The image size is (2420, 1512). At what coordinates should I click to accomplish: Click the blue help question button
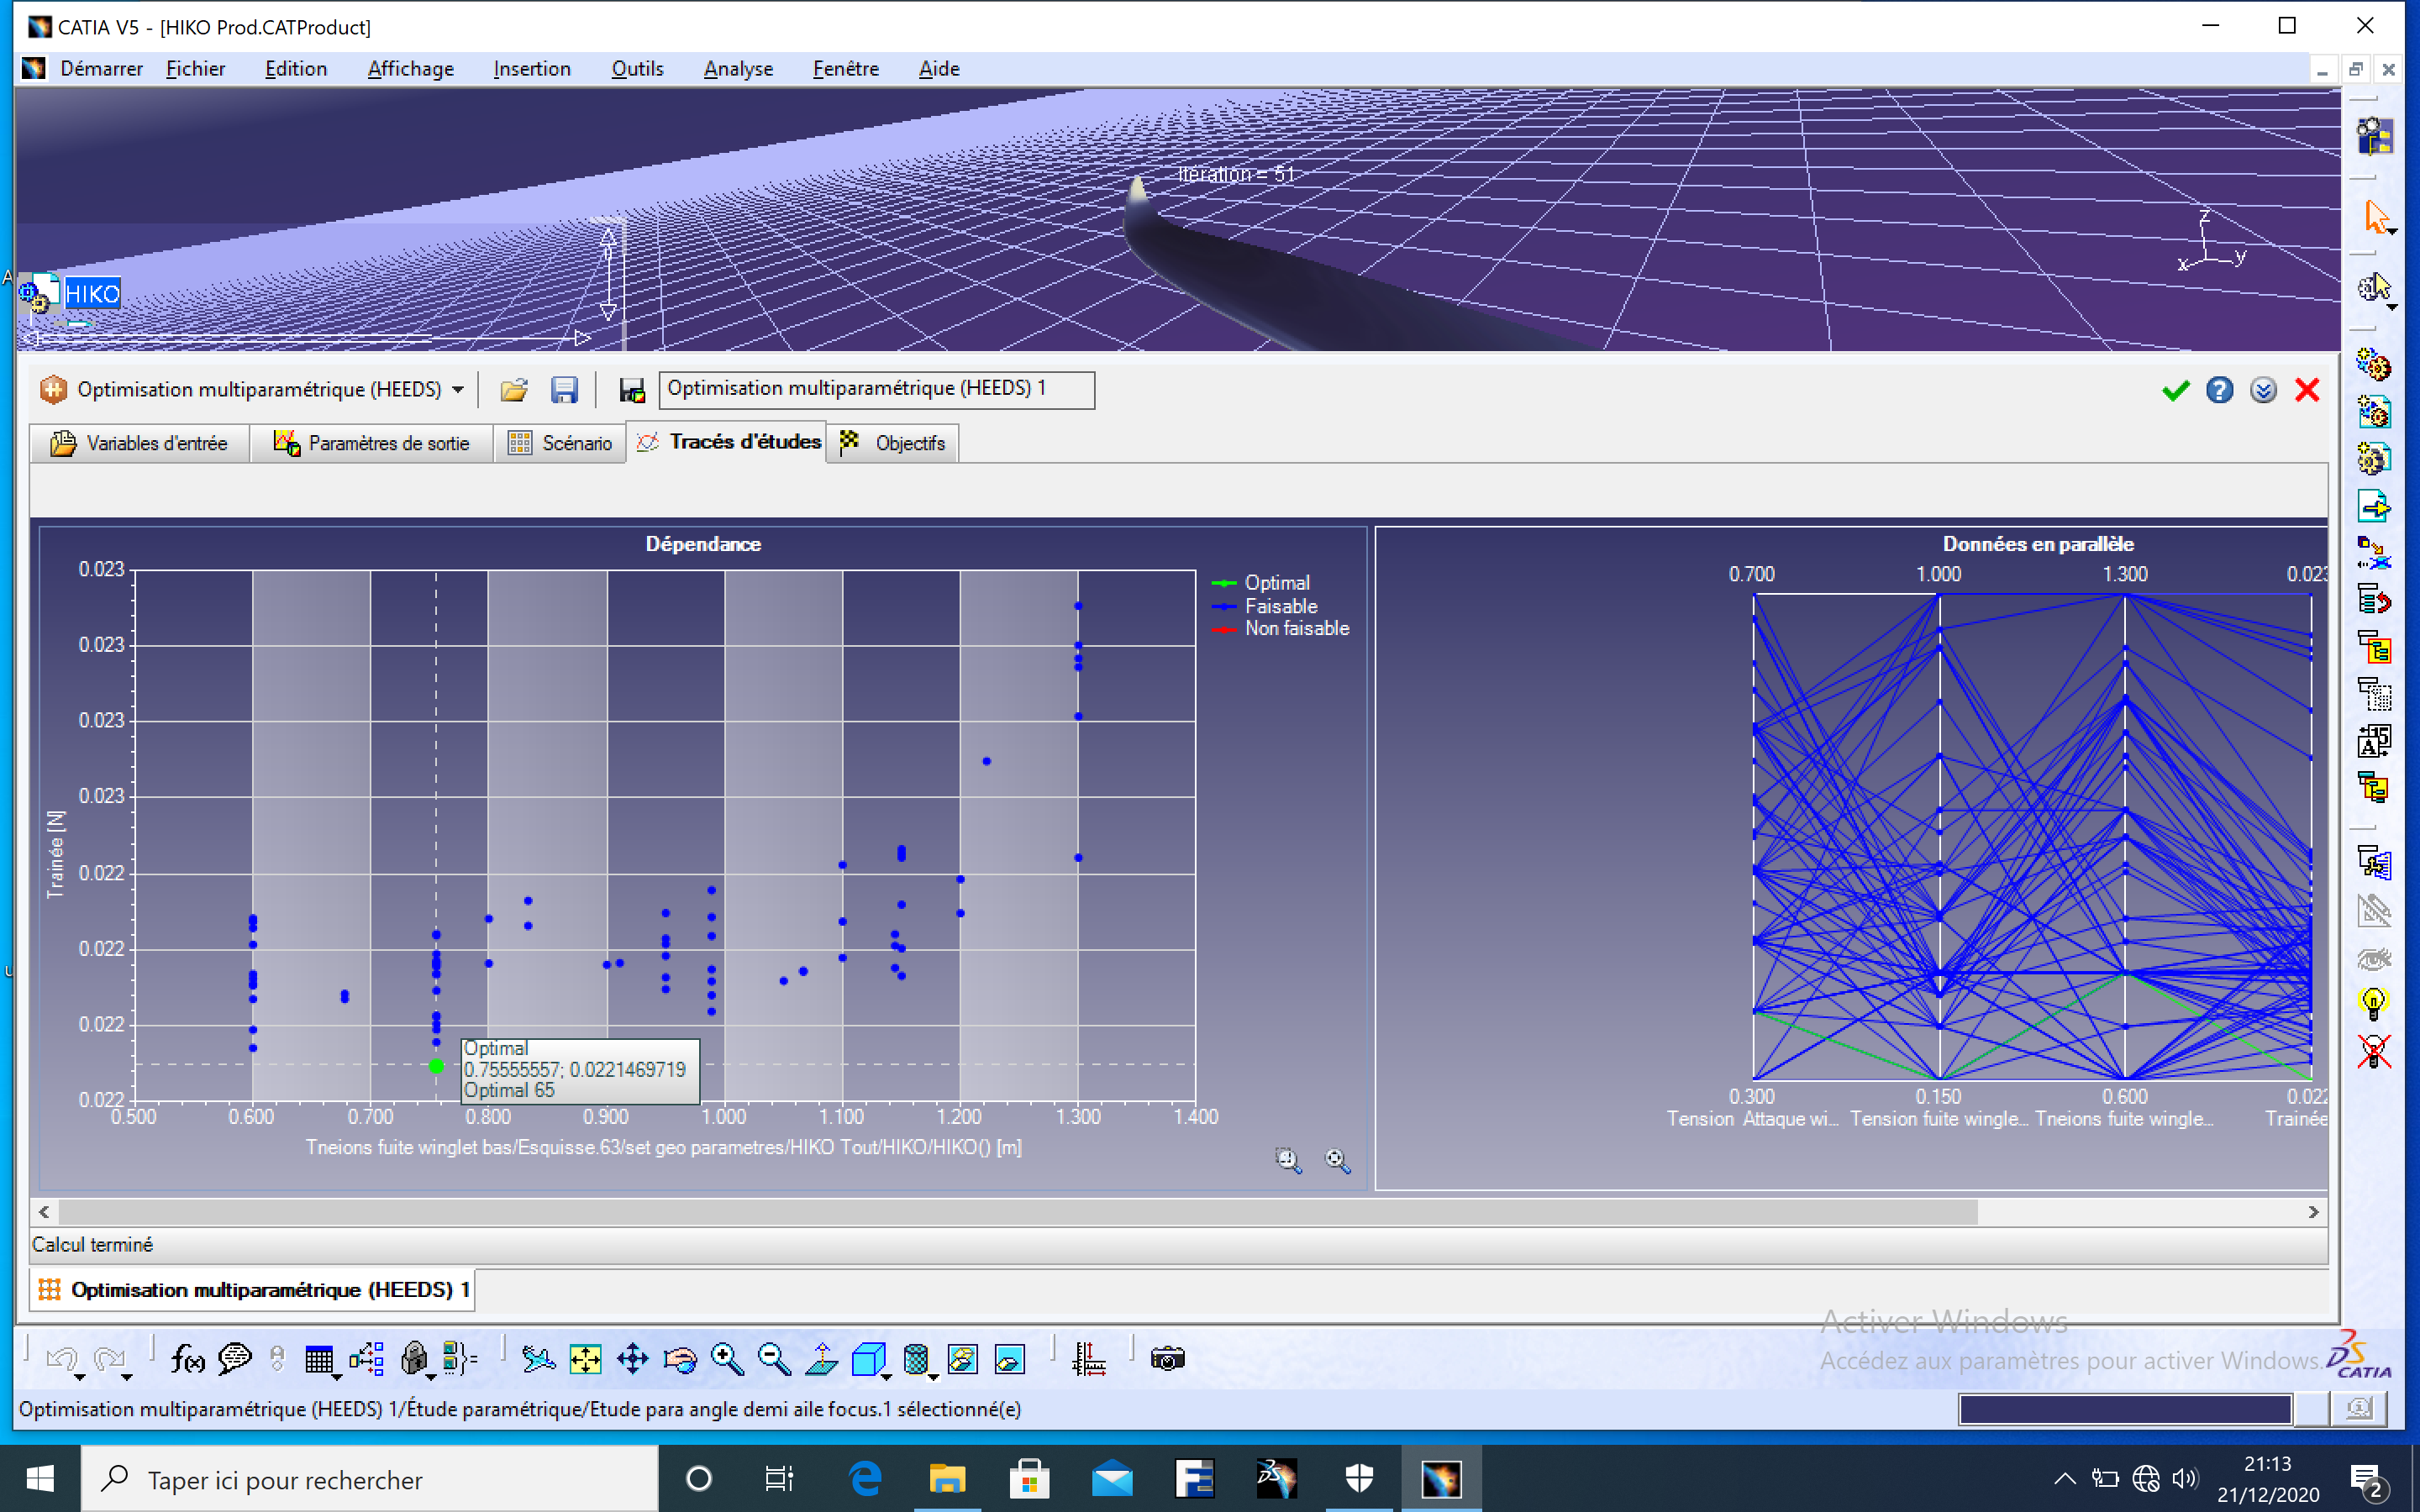point(2219,390)
